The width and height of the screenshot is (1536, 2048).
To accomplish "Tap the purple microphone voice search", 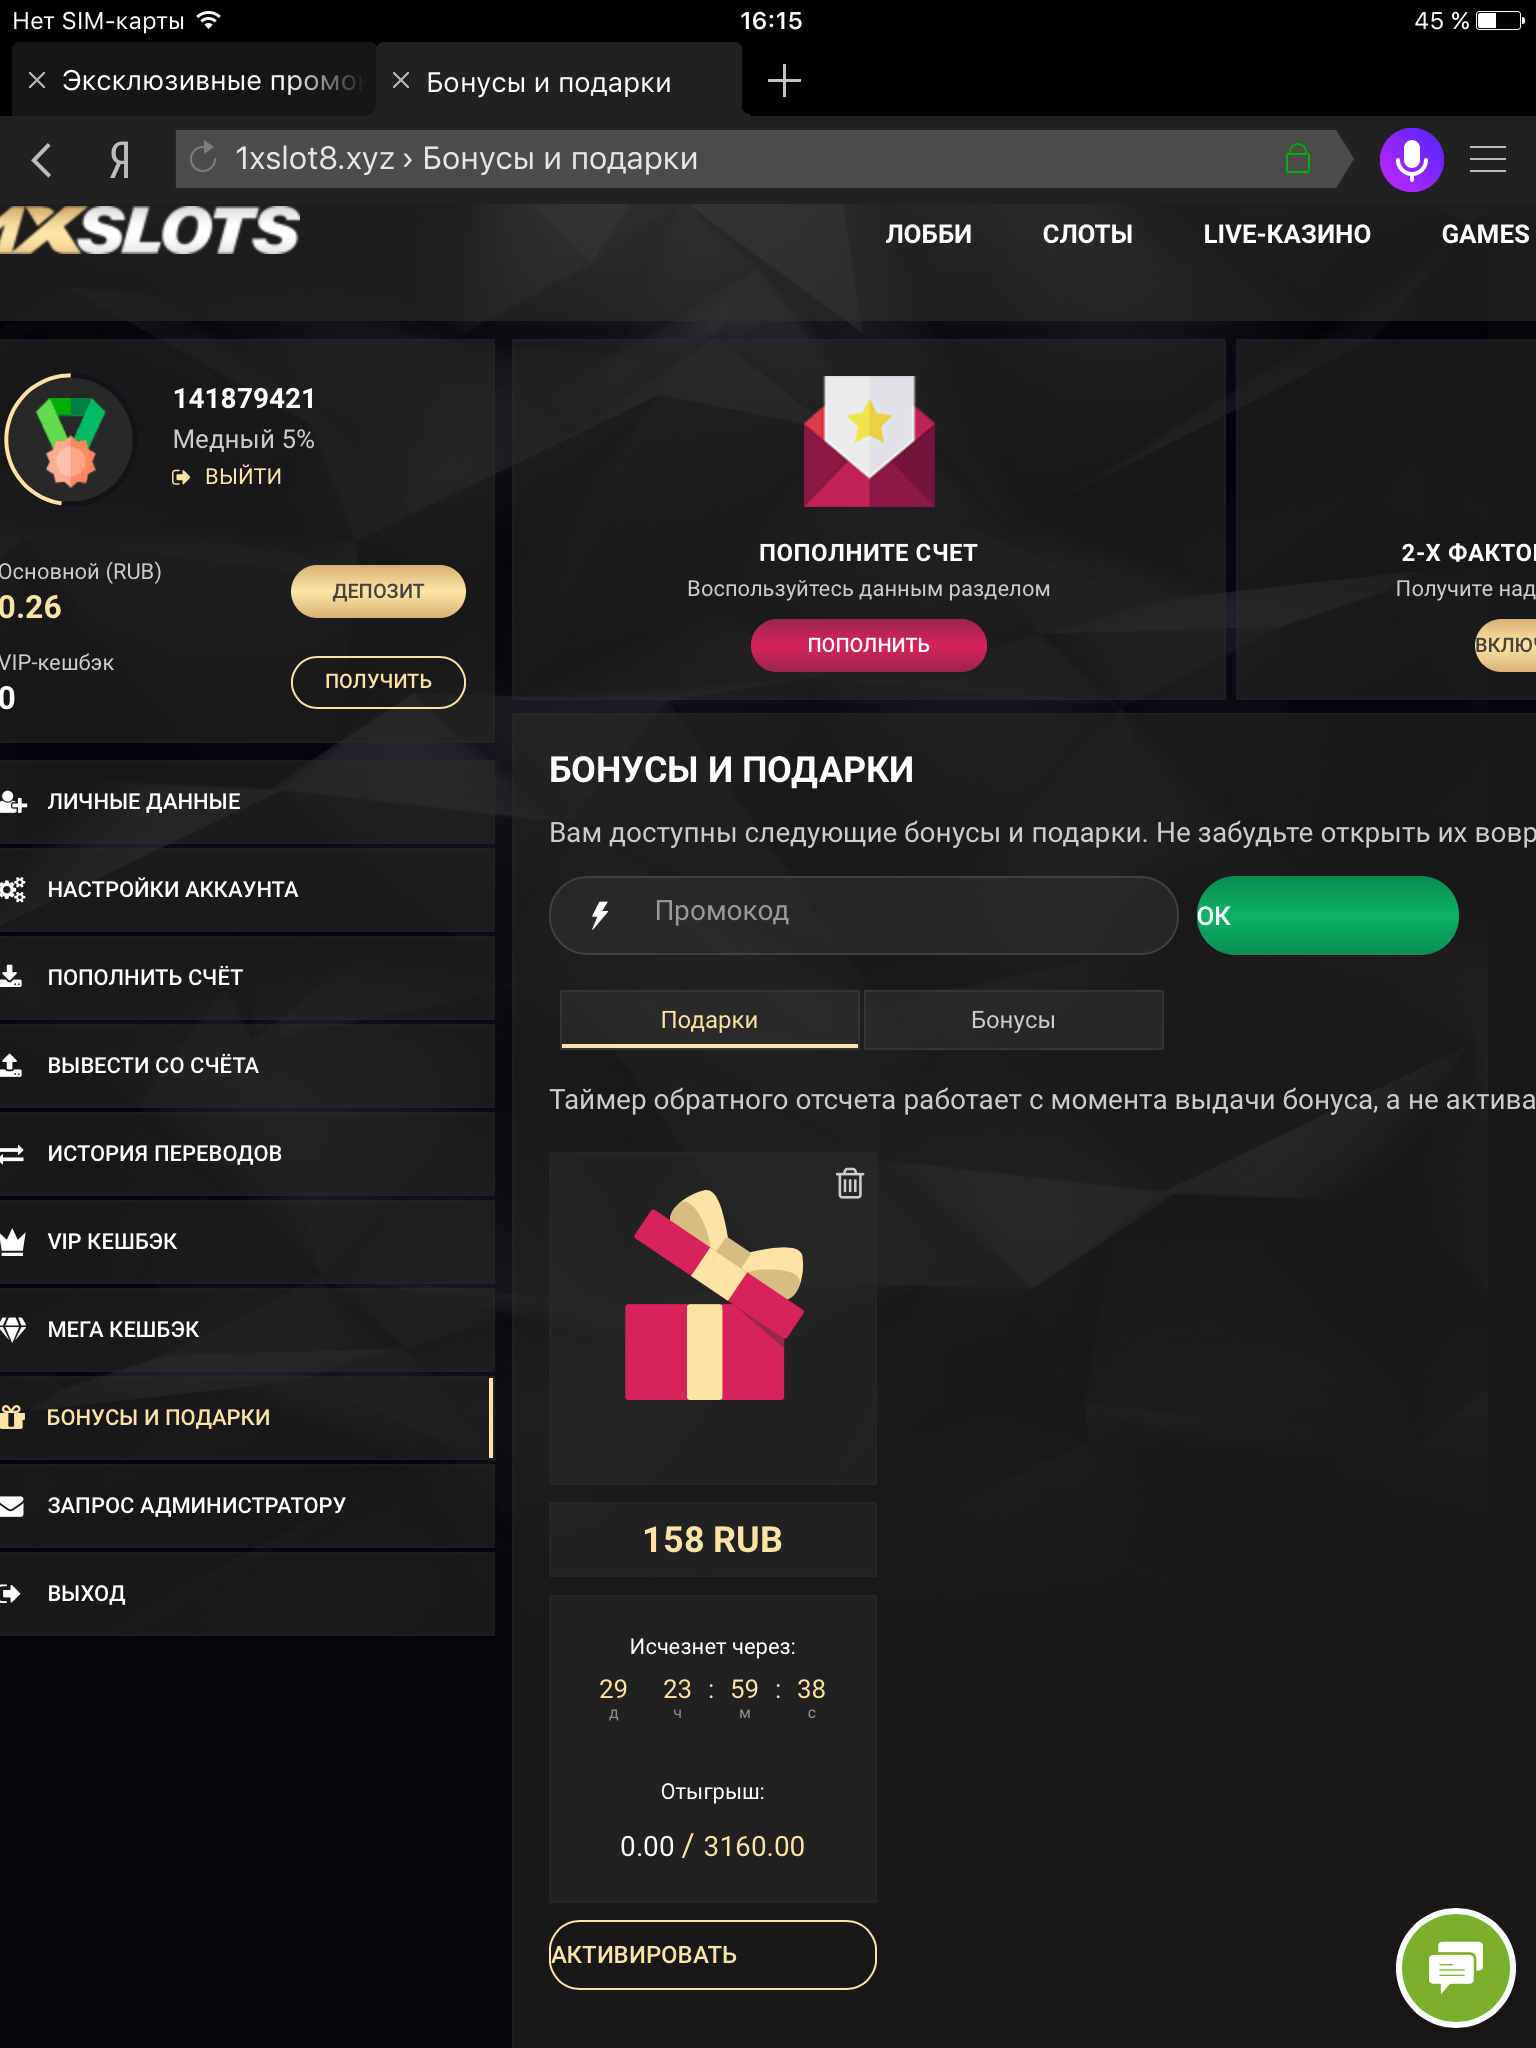I will pos(1411,159).
